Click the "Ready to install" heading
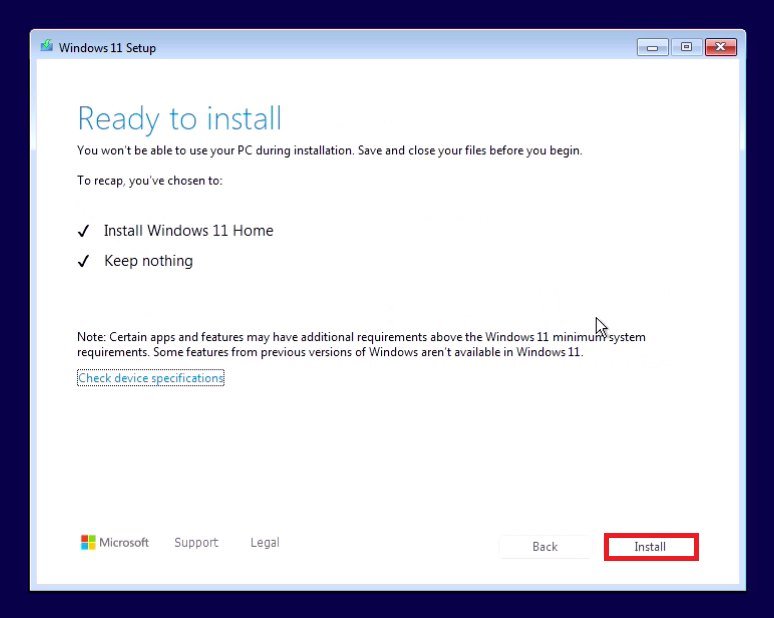This screenshot has height=618, width=774. (x=180, y=118)
